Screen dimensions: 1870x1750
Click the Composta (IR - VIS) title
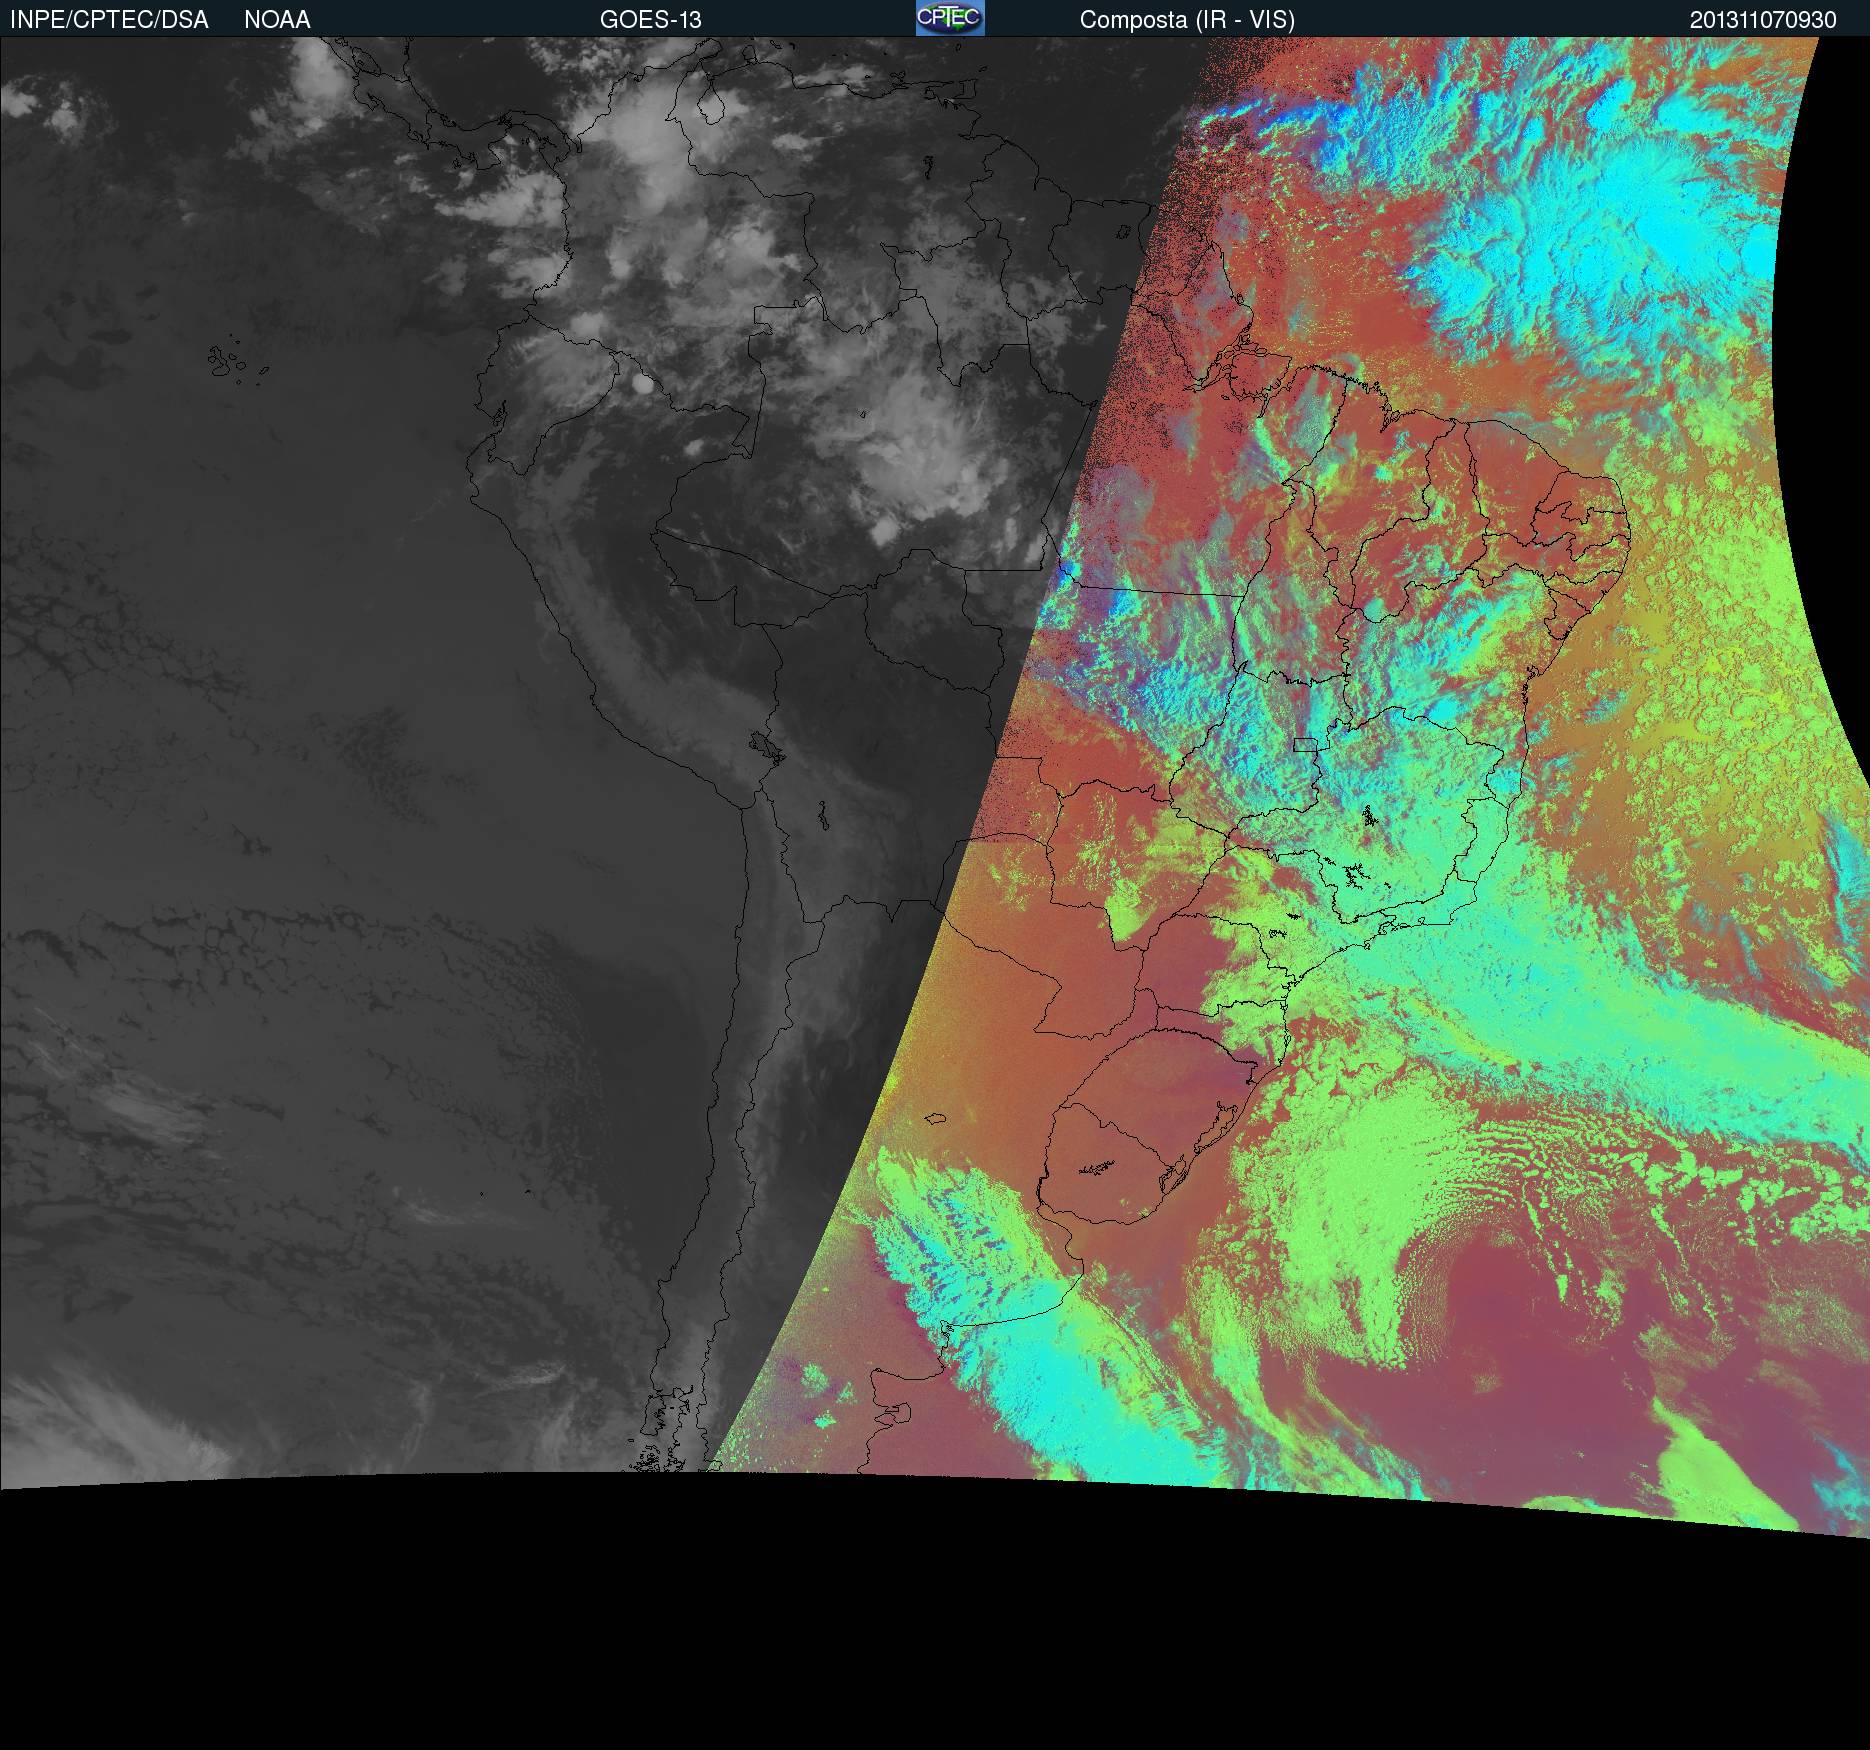click(x=1187, y=20)
